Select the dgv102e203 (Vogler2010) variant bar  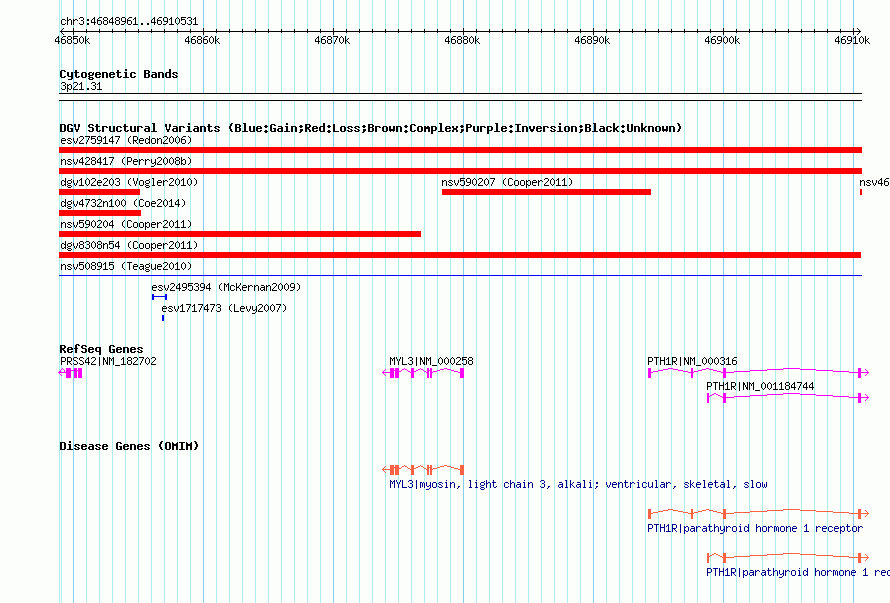click(99, 192)
